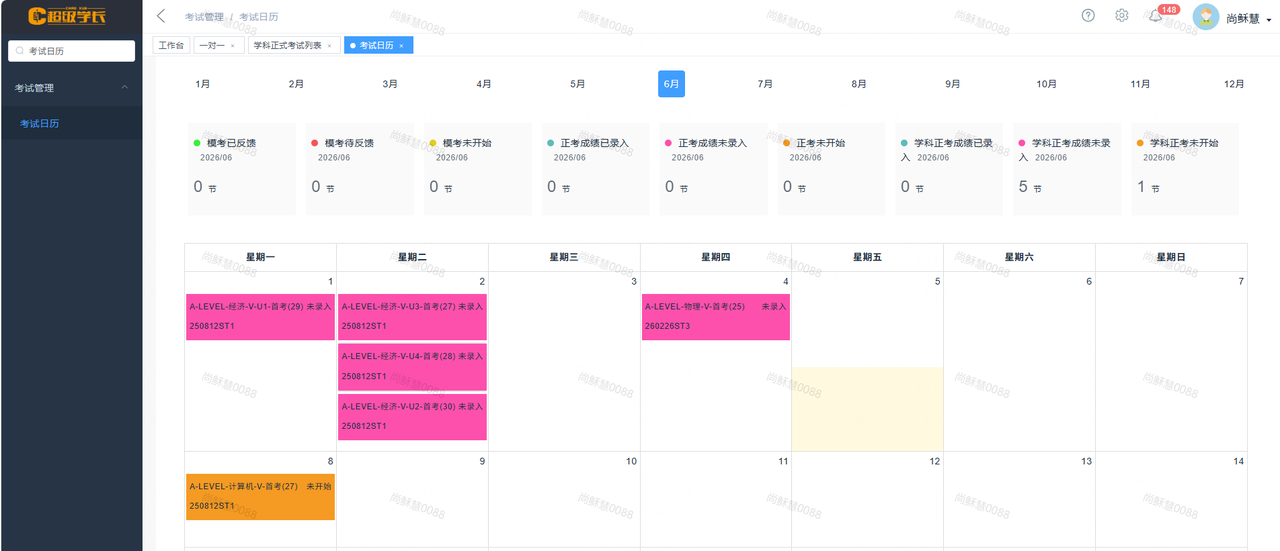Image resolution: width=1280 pixels, height=551 pixels.
Task: Click the back arrow icon
Action: pyautogui.click(x=161, y=16)
